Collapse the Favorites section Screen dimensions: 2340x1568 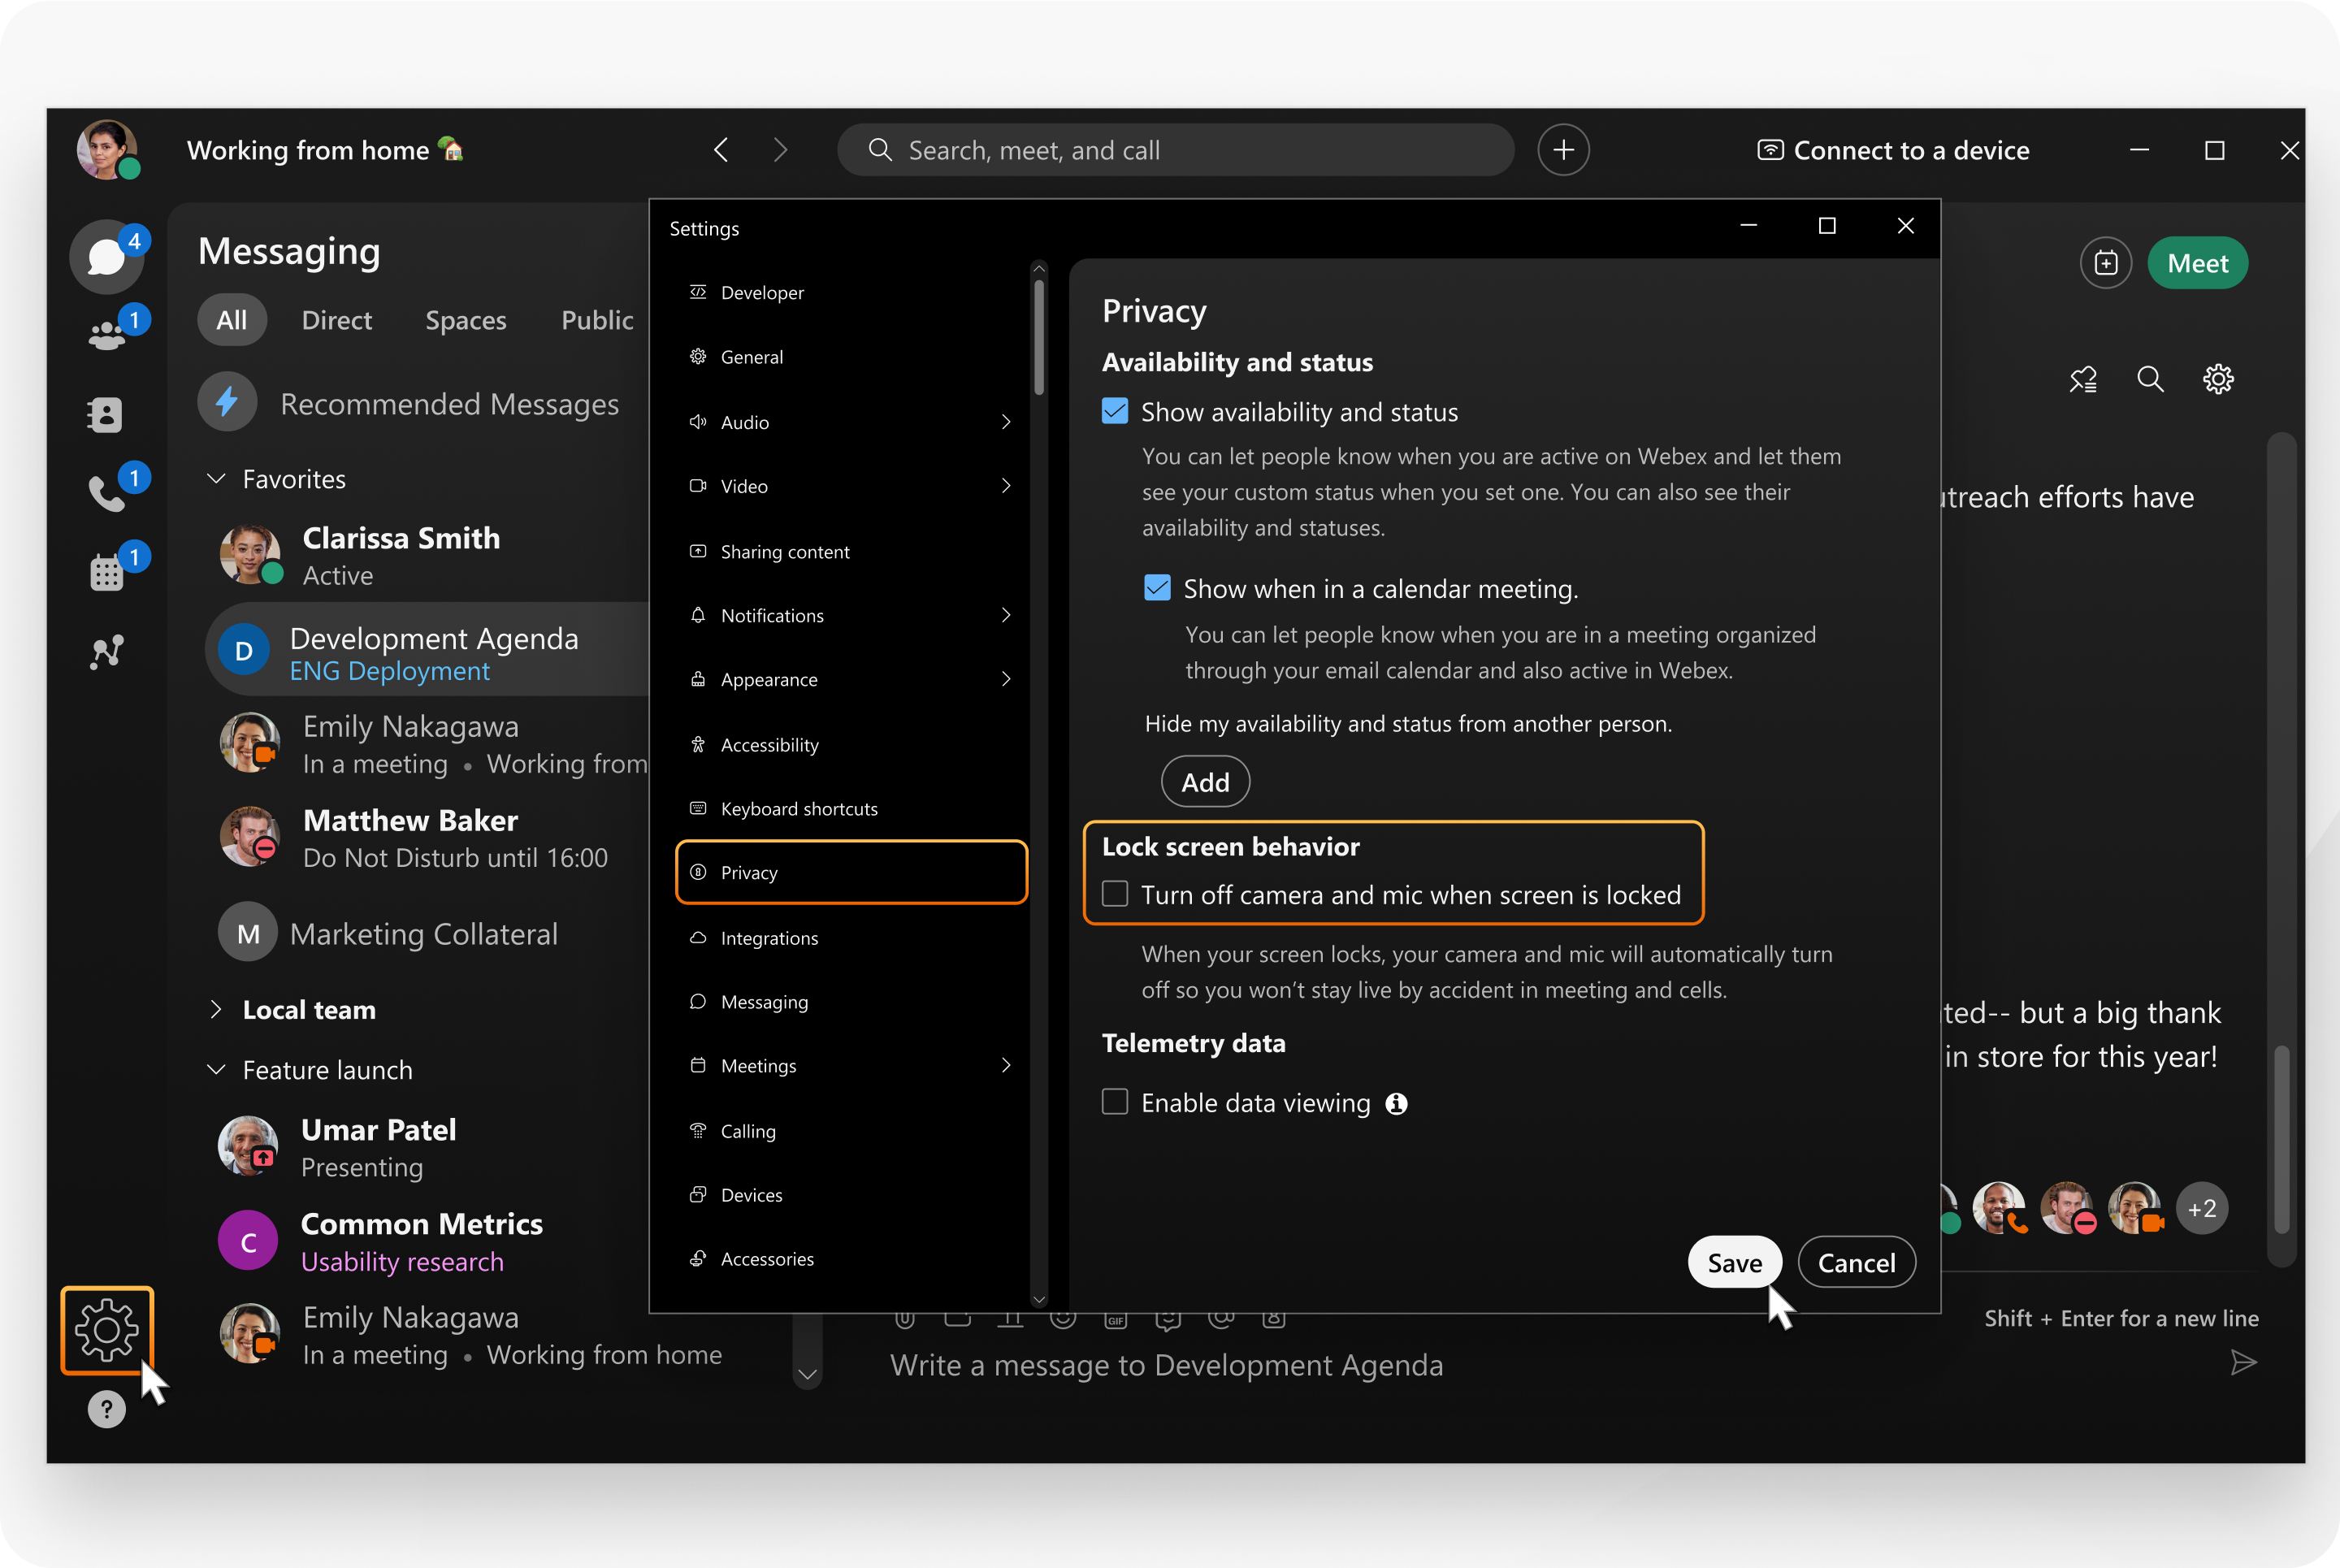(x=216, y=479)
